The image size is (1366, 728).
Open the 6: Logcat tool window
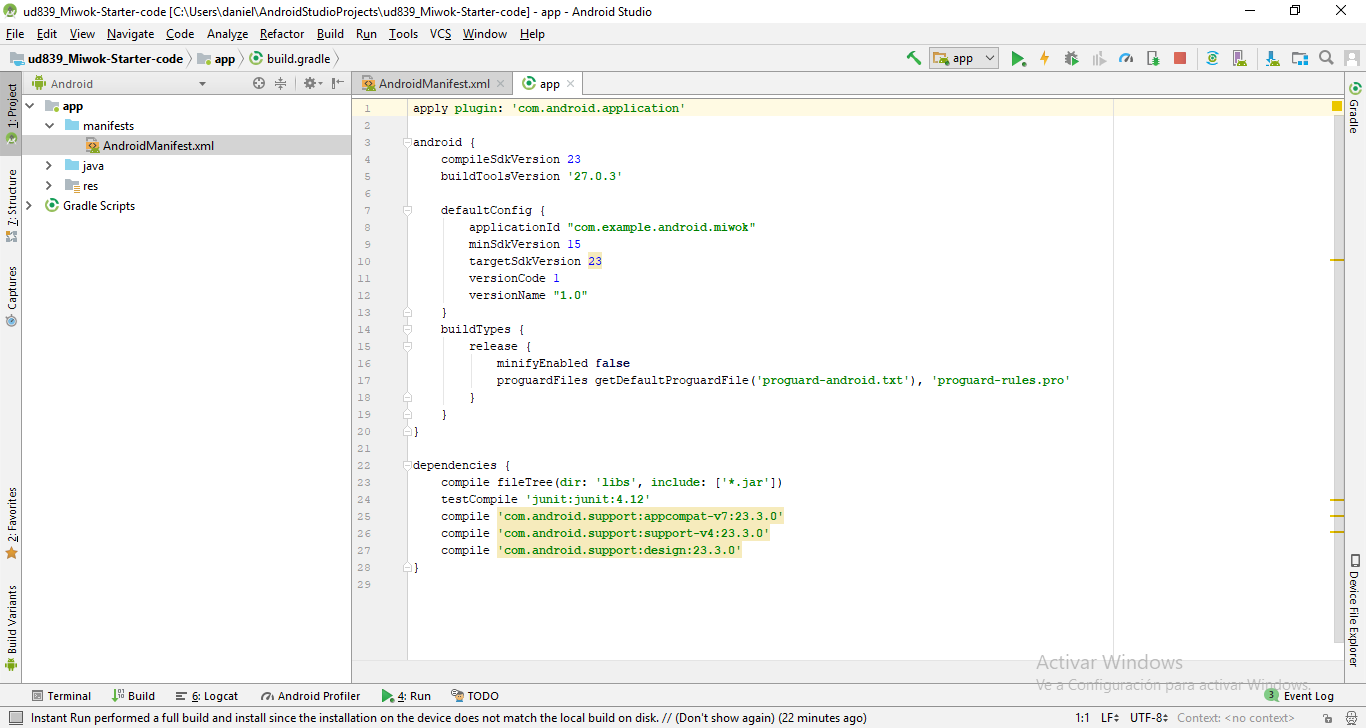click(207, 696)
